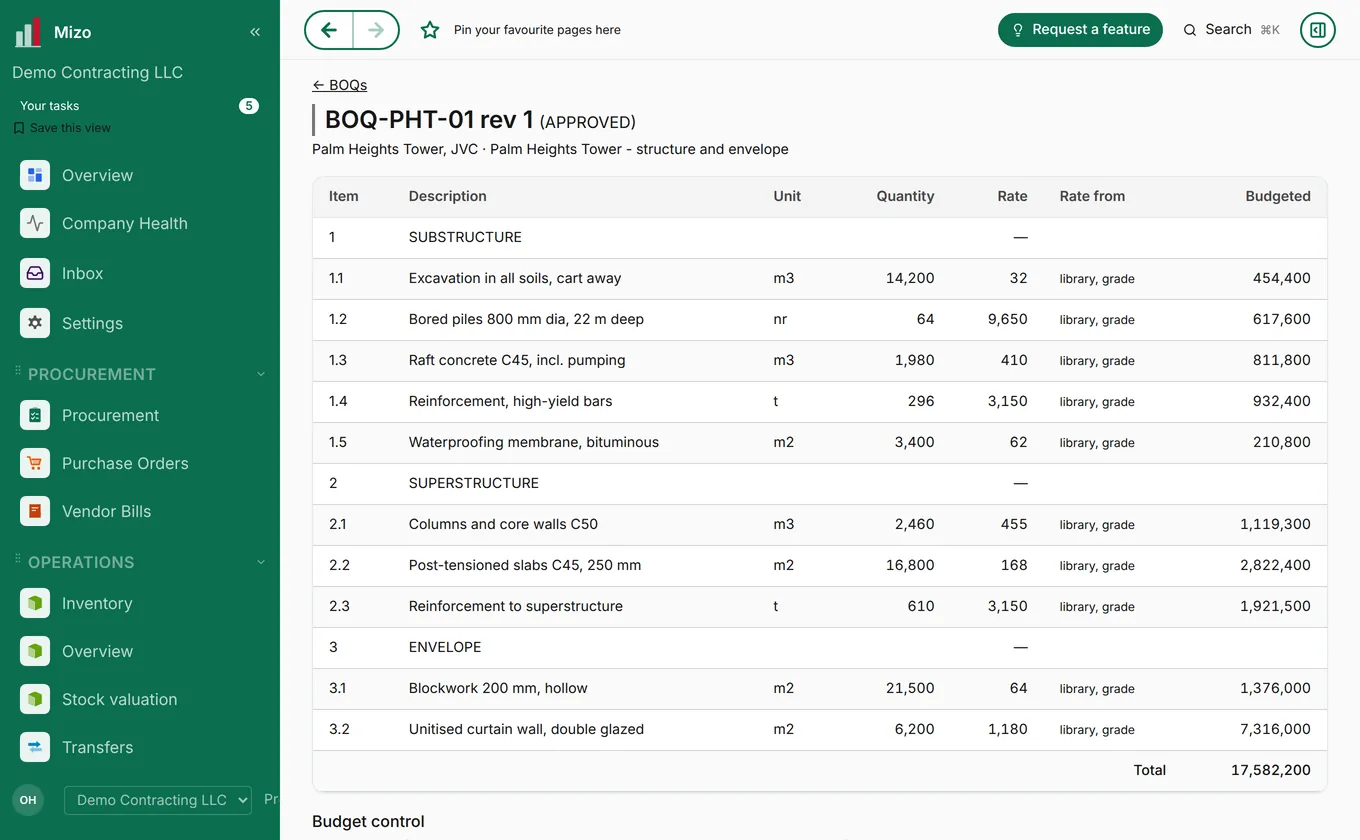The image size is (1360, 840).
Task: Click 'Raft concrete C45, incl. pumping'
Action: point(517,360)
